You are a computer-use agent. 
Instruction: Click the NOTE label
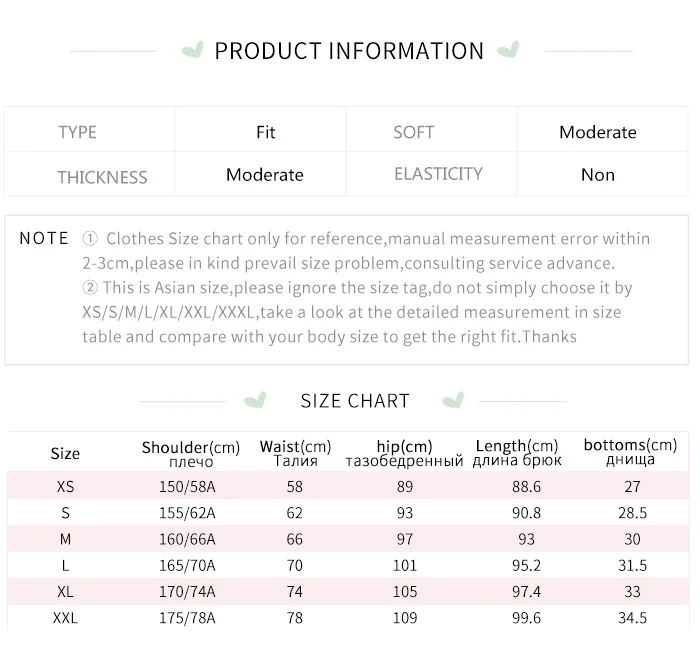coord(44,239)
